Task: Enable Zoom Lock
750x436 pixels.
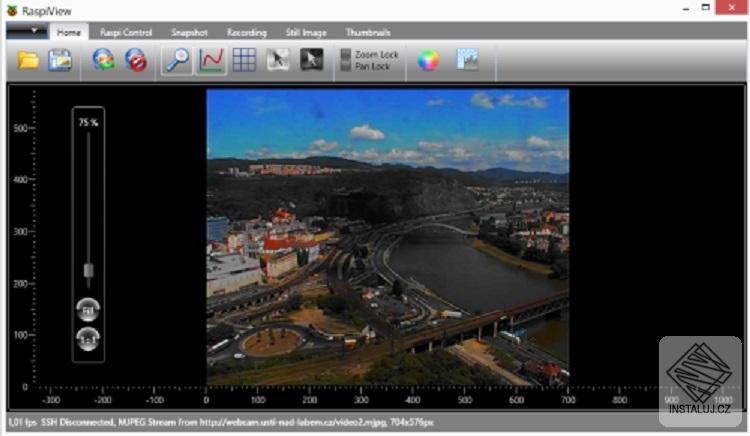Action: pos(370,54)
